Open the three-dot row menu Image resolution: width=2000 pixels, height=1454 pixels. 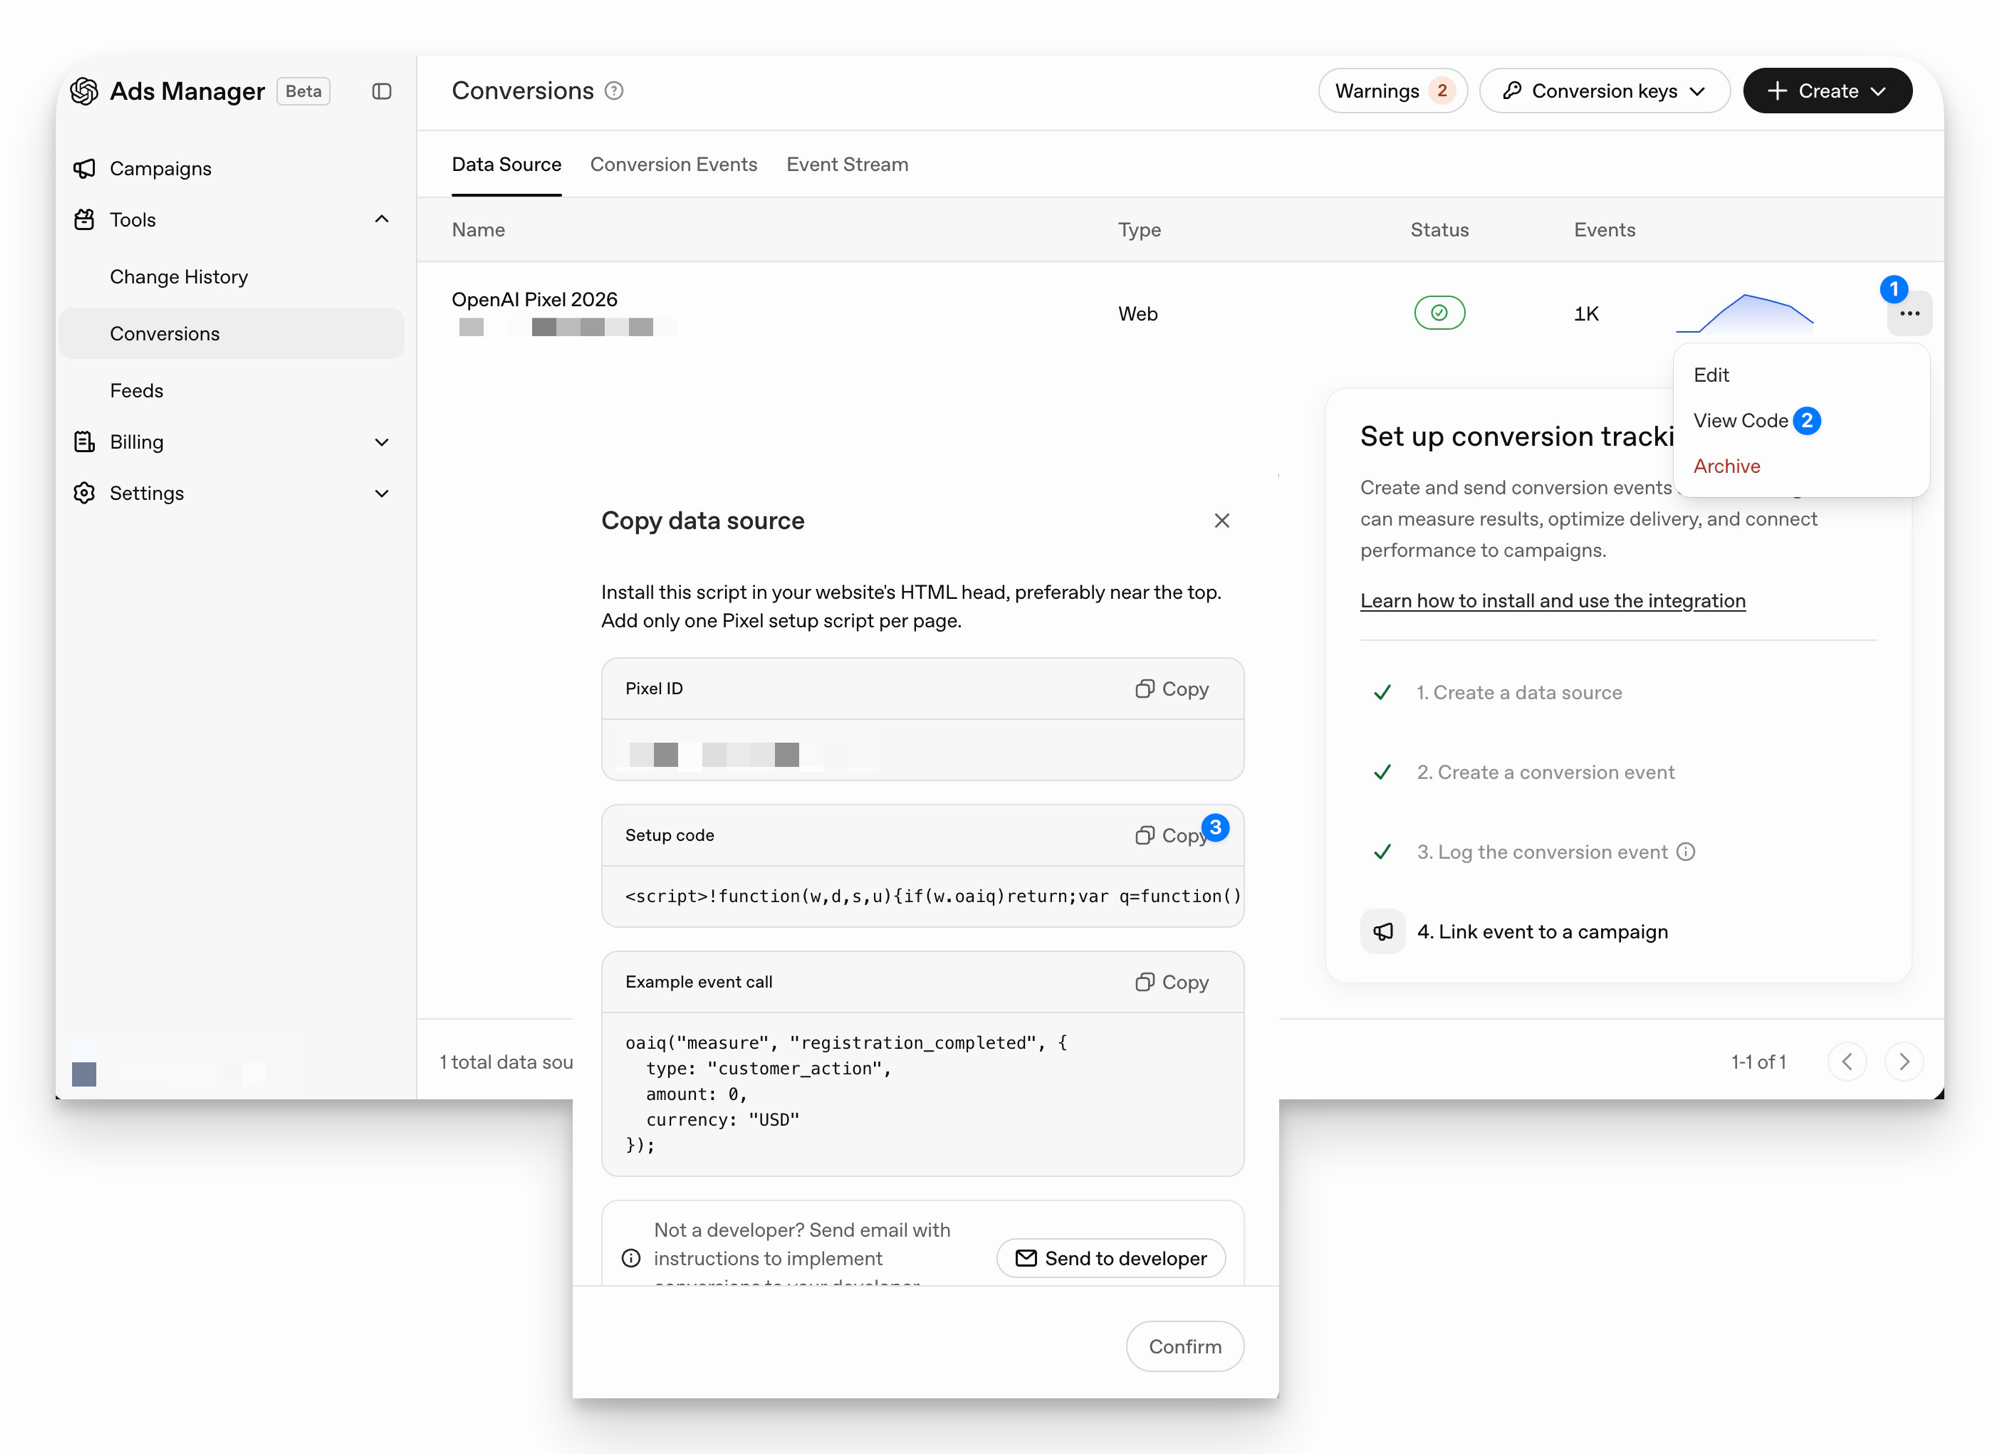pyautogui.click(x=1909, y=314)
